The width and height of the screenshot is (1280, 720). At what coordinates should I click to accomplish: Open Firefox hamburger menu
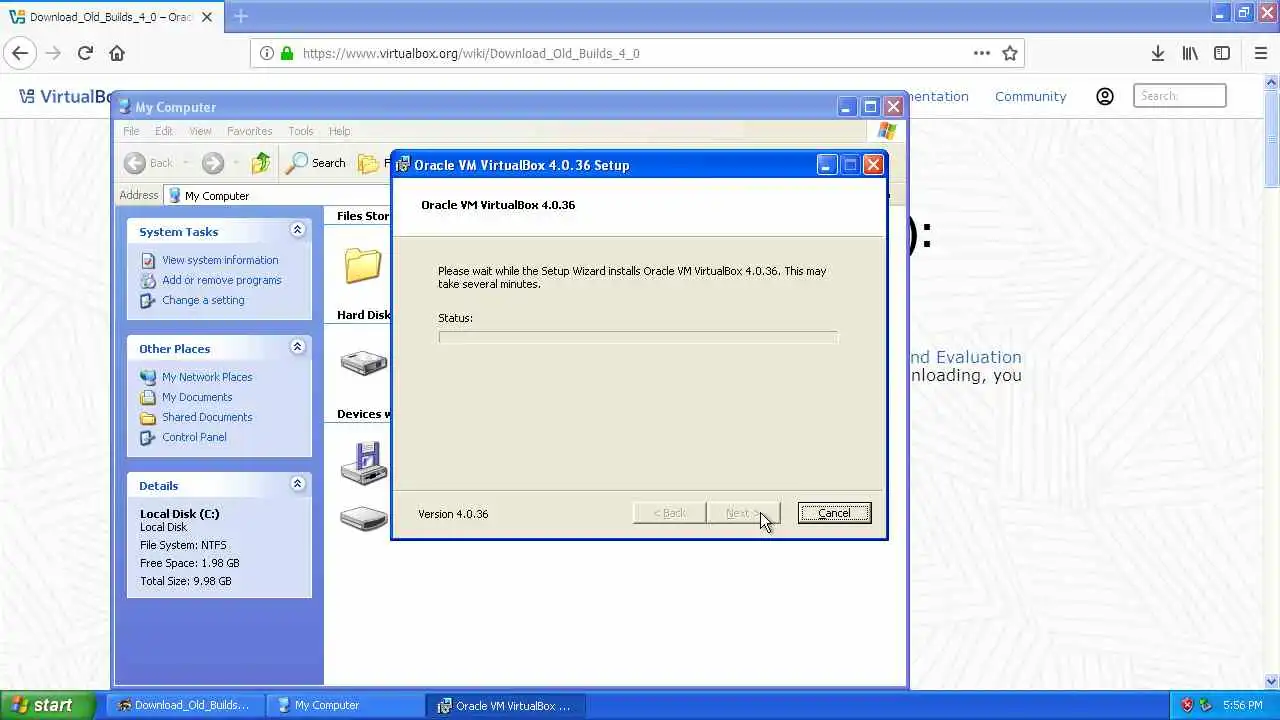[x=1260, y=53]
